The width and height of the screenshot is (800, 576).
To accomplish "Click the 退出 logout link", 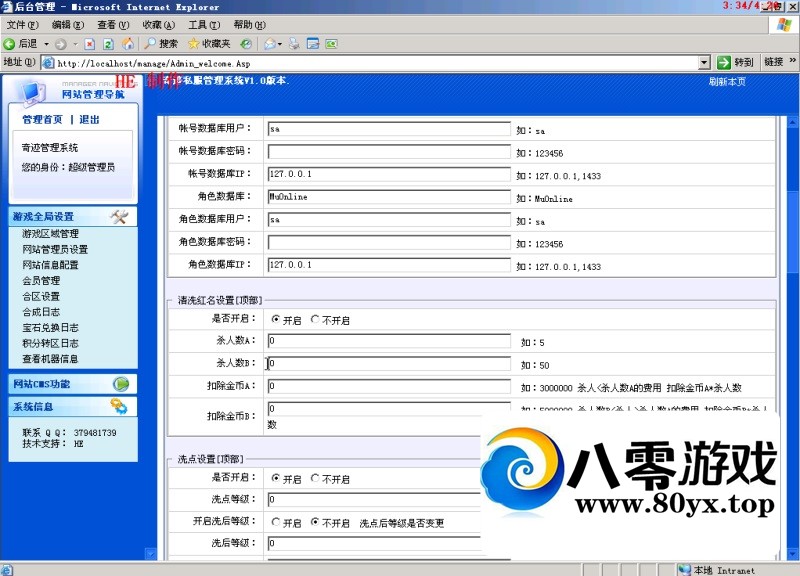I will pyautogui.click(x=89, y=119).
